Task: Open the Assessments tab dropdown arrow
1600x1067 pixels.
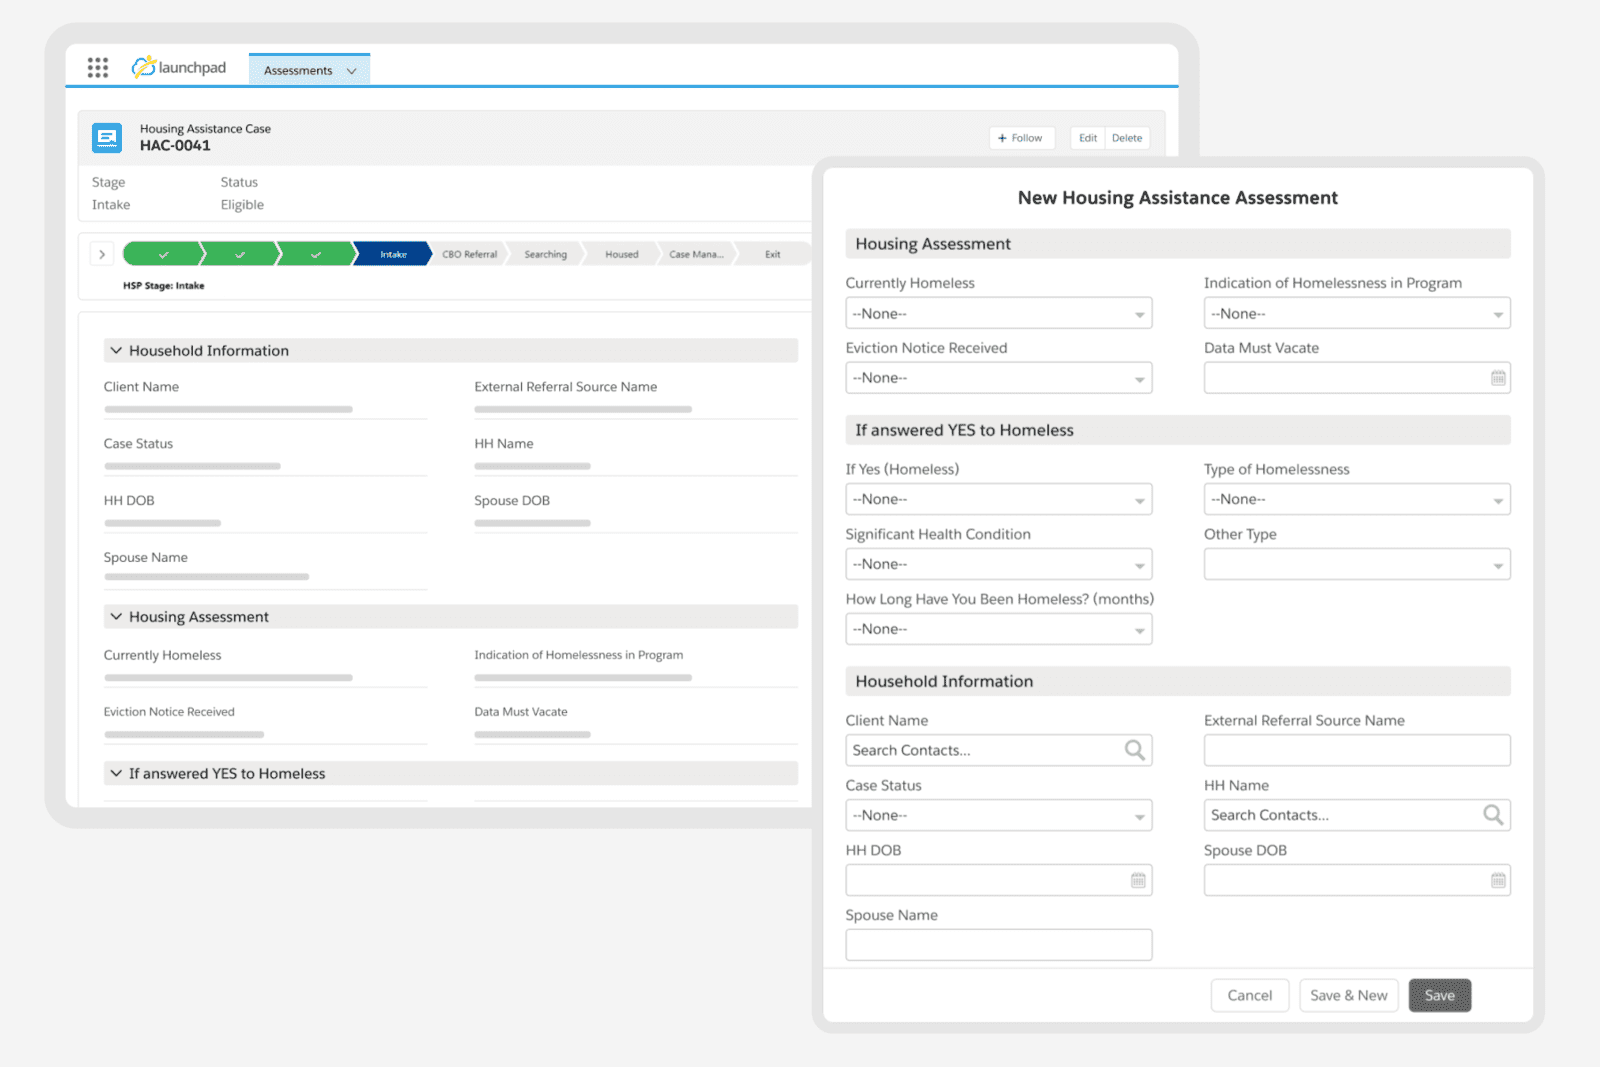Action: click(351, 71)
